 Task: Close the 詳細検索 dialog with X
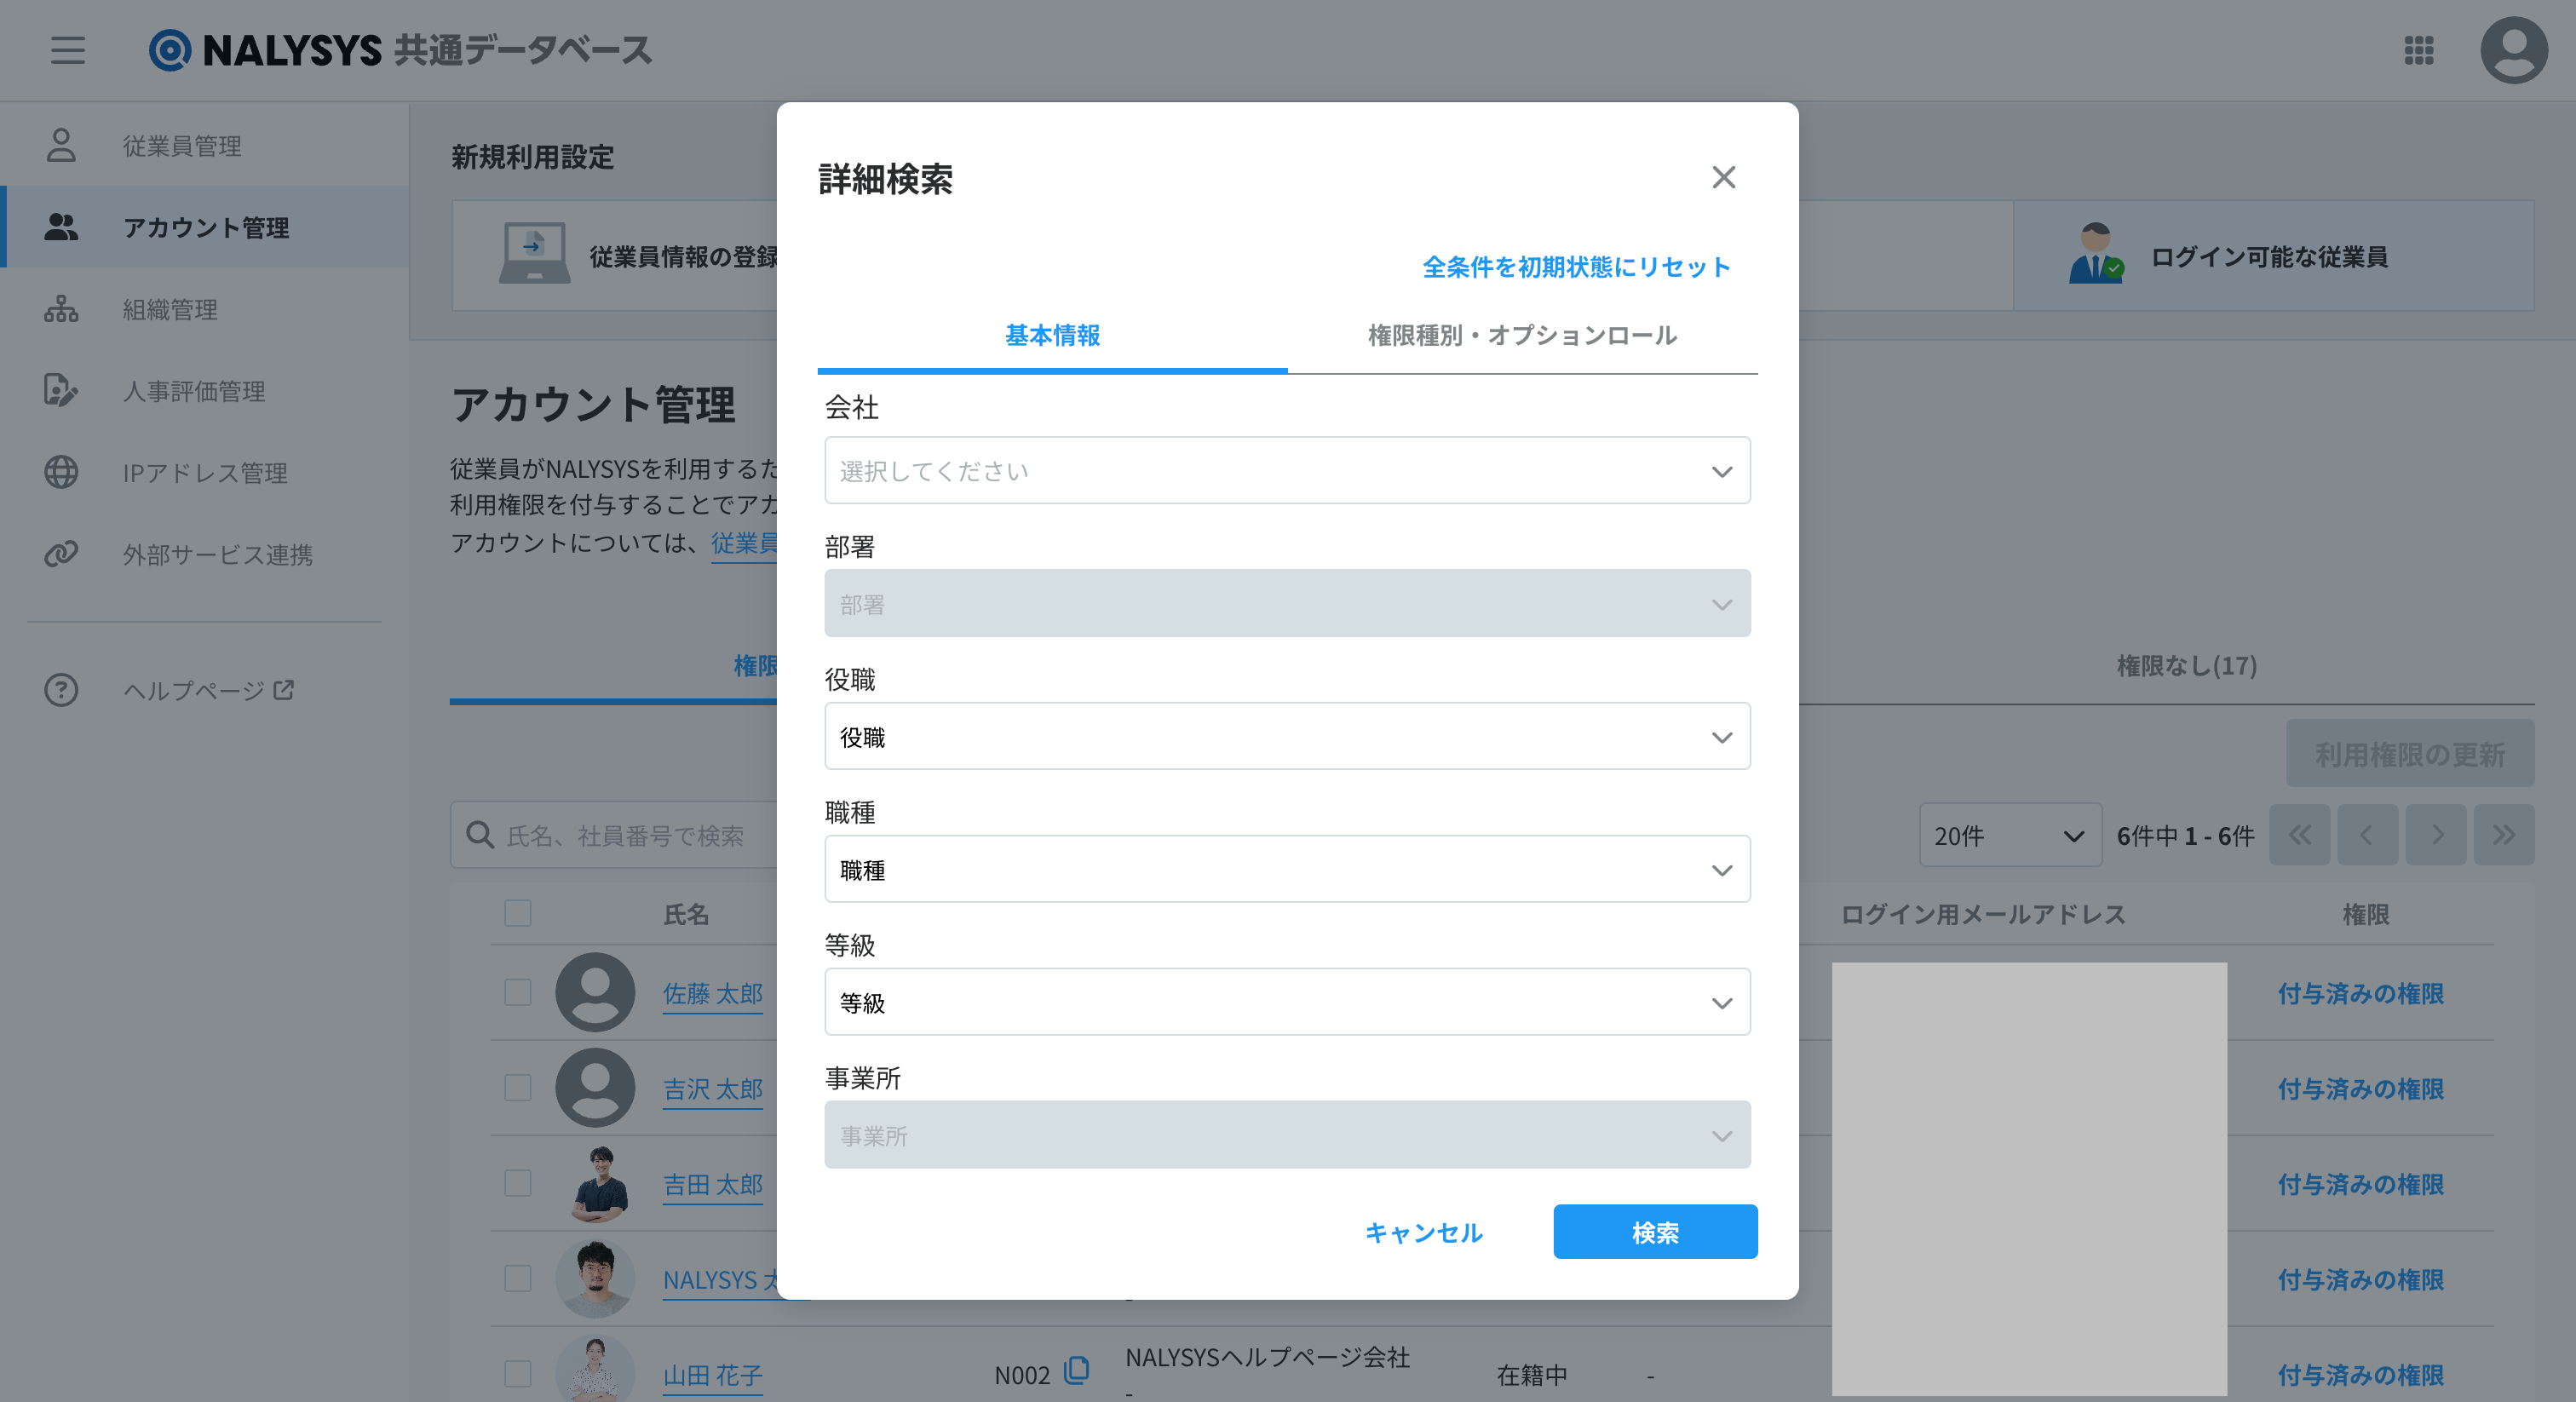(x=1723, y=178)
